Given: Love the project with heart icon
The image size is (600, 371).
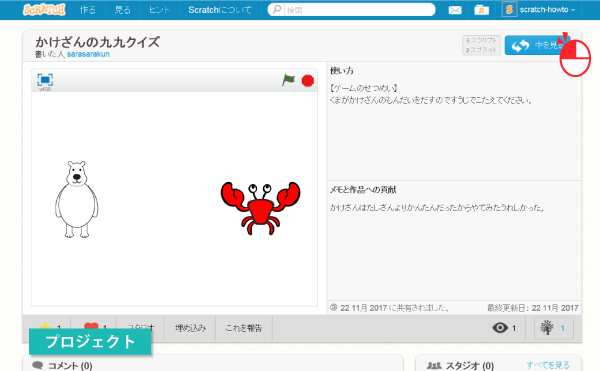Looking at the screenshot, I should [91, 326].
